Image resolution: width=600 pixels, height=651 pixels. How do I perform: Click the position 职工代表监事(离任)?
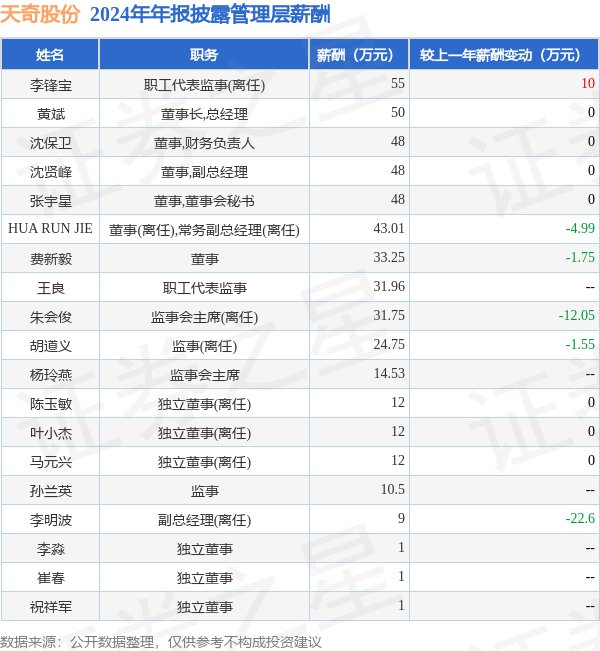204,85
